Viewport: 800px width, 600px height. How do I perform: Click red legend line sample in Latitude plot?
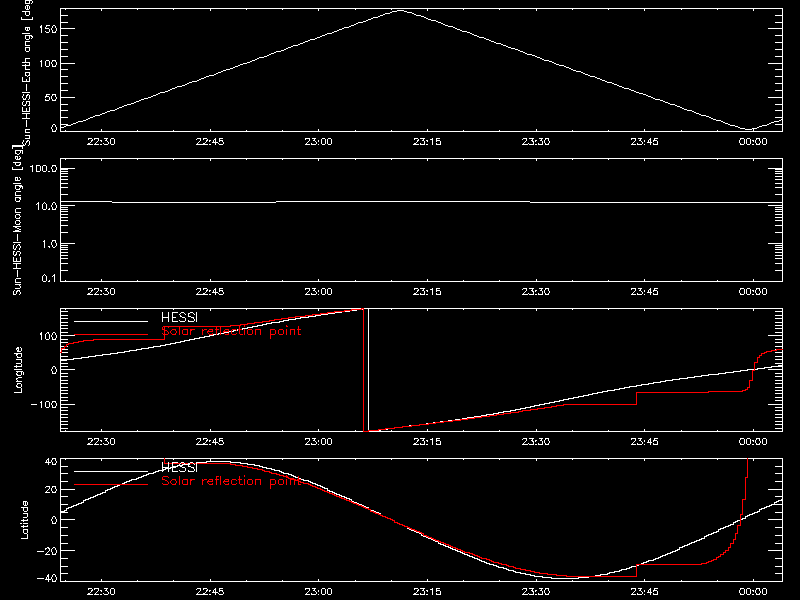[111, 484]
